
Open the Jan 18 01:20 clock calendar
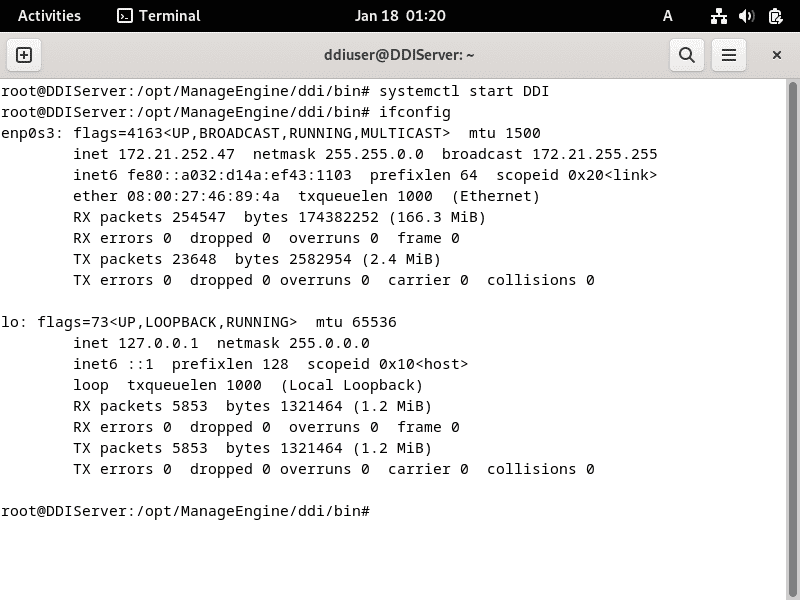click(x=400, y=16)
